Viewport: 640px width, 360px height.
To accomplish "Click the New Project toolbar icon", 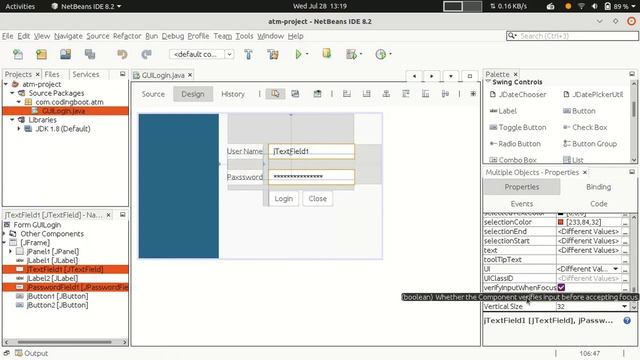I will click(42, 54).
